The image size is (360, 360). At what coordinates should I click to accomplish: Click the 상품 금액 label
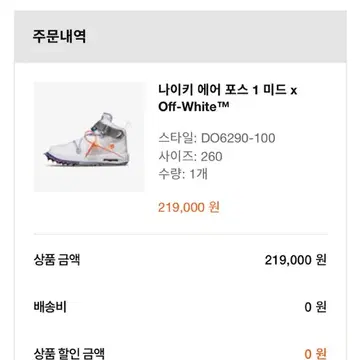coord(57,260)
